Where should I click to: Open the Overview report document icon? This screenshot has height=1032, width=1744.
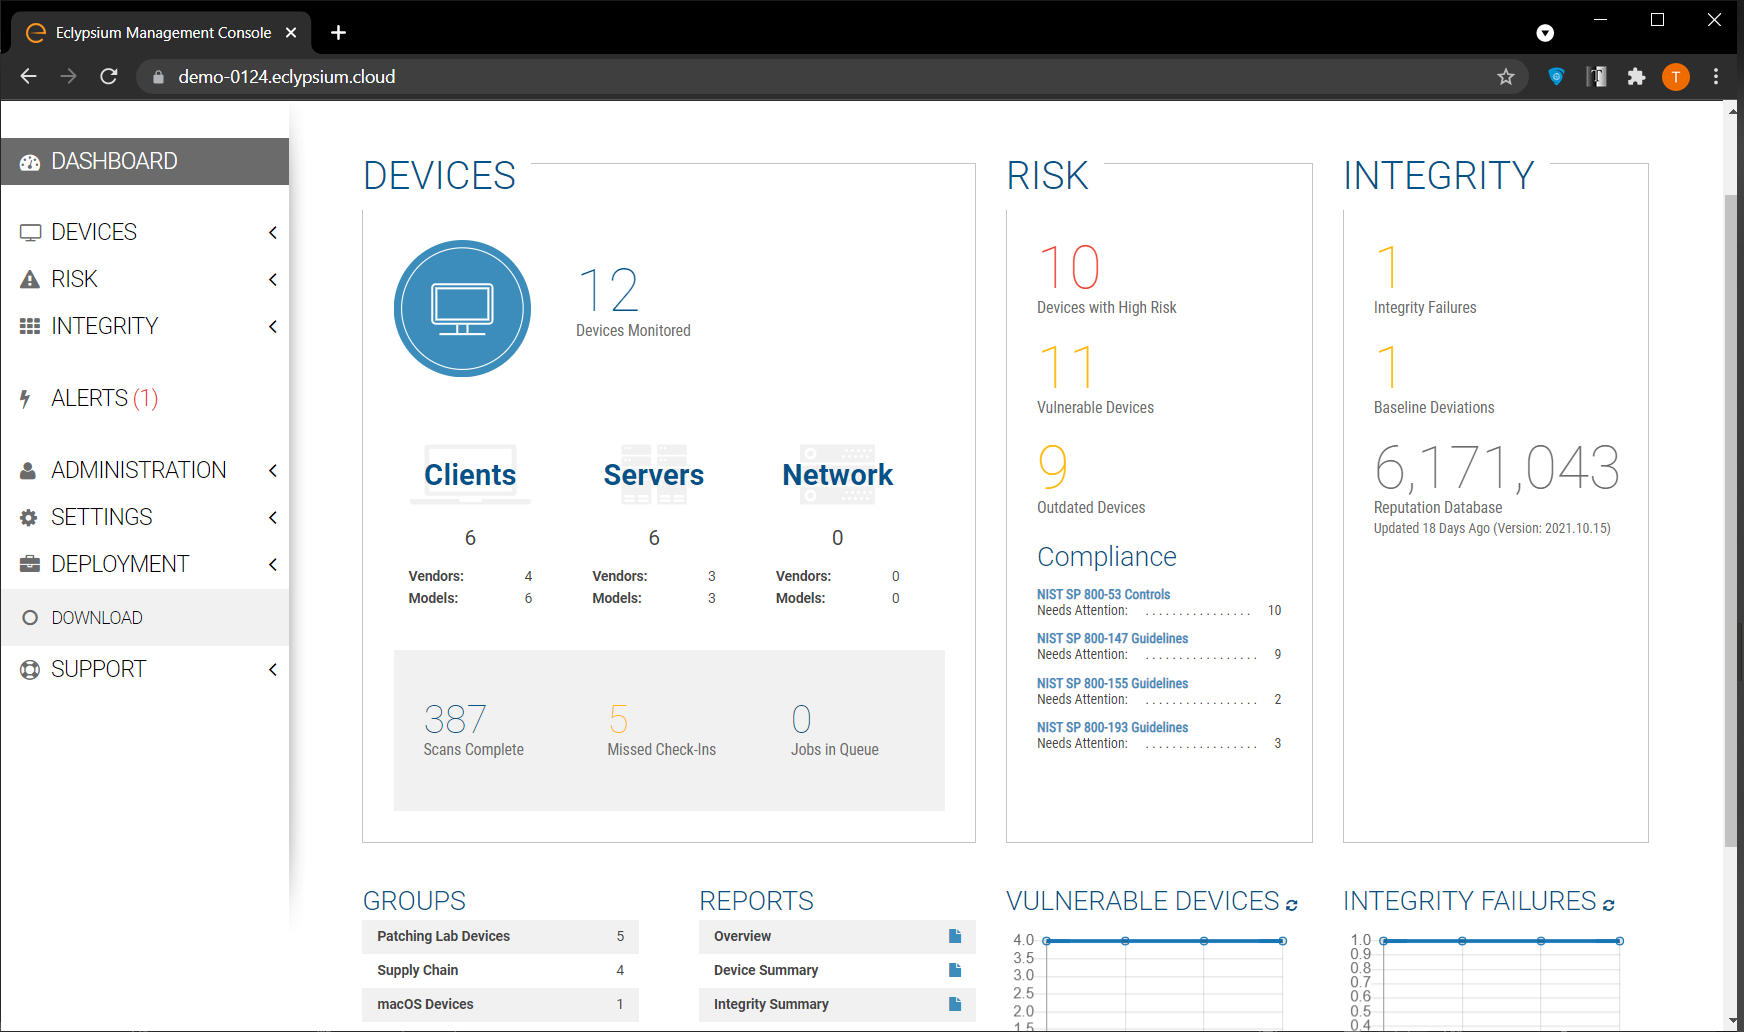pos(955,936)
